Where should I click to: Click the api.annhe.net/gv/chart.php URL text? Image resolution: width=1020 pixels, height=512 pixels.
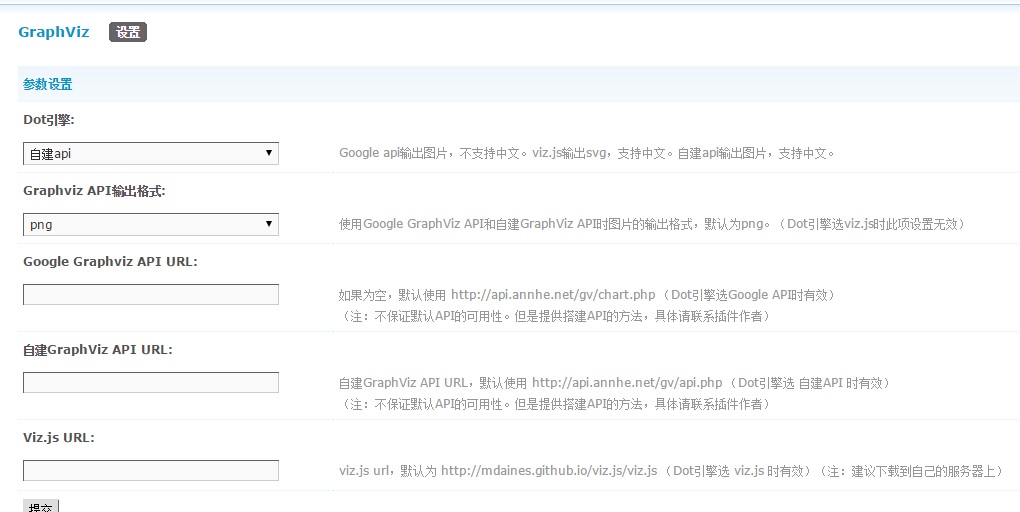tap(553, 295)
